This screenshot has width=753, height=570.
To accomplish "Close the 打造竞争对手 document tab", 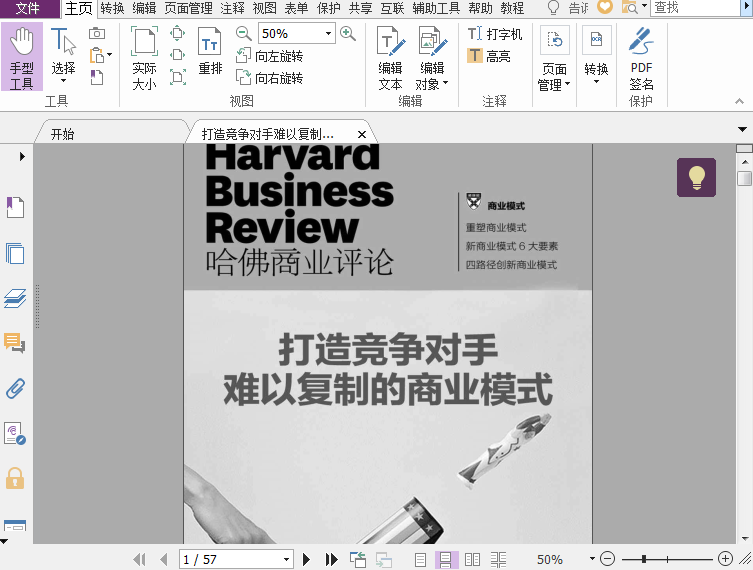I will click(x=362, y=134).
